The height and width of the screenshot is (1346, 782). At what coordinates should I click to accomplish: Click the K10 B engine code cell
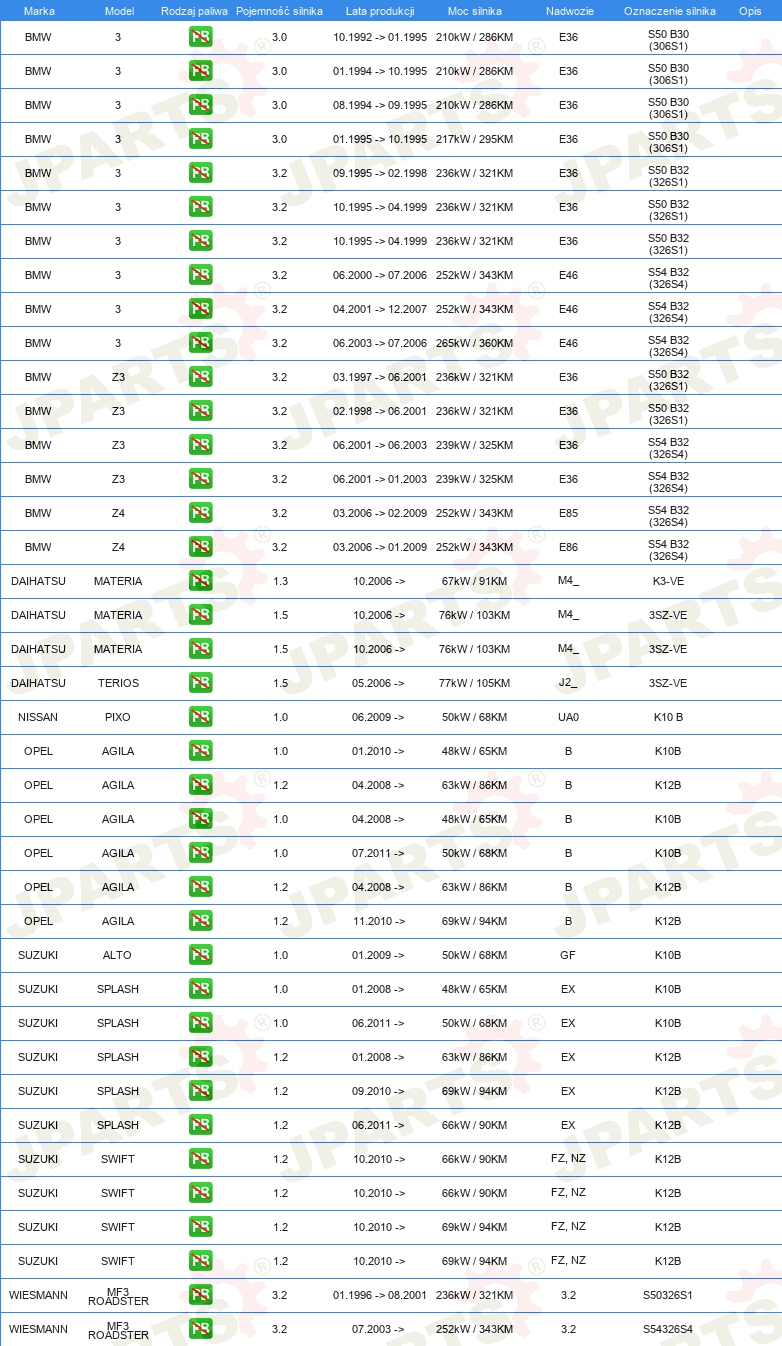[x=668, y=717]
